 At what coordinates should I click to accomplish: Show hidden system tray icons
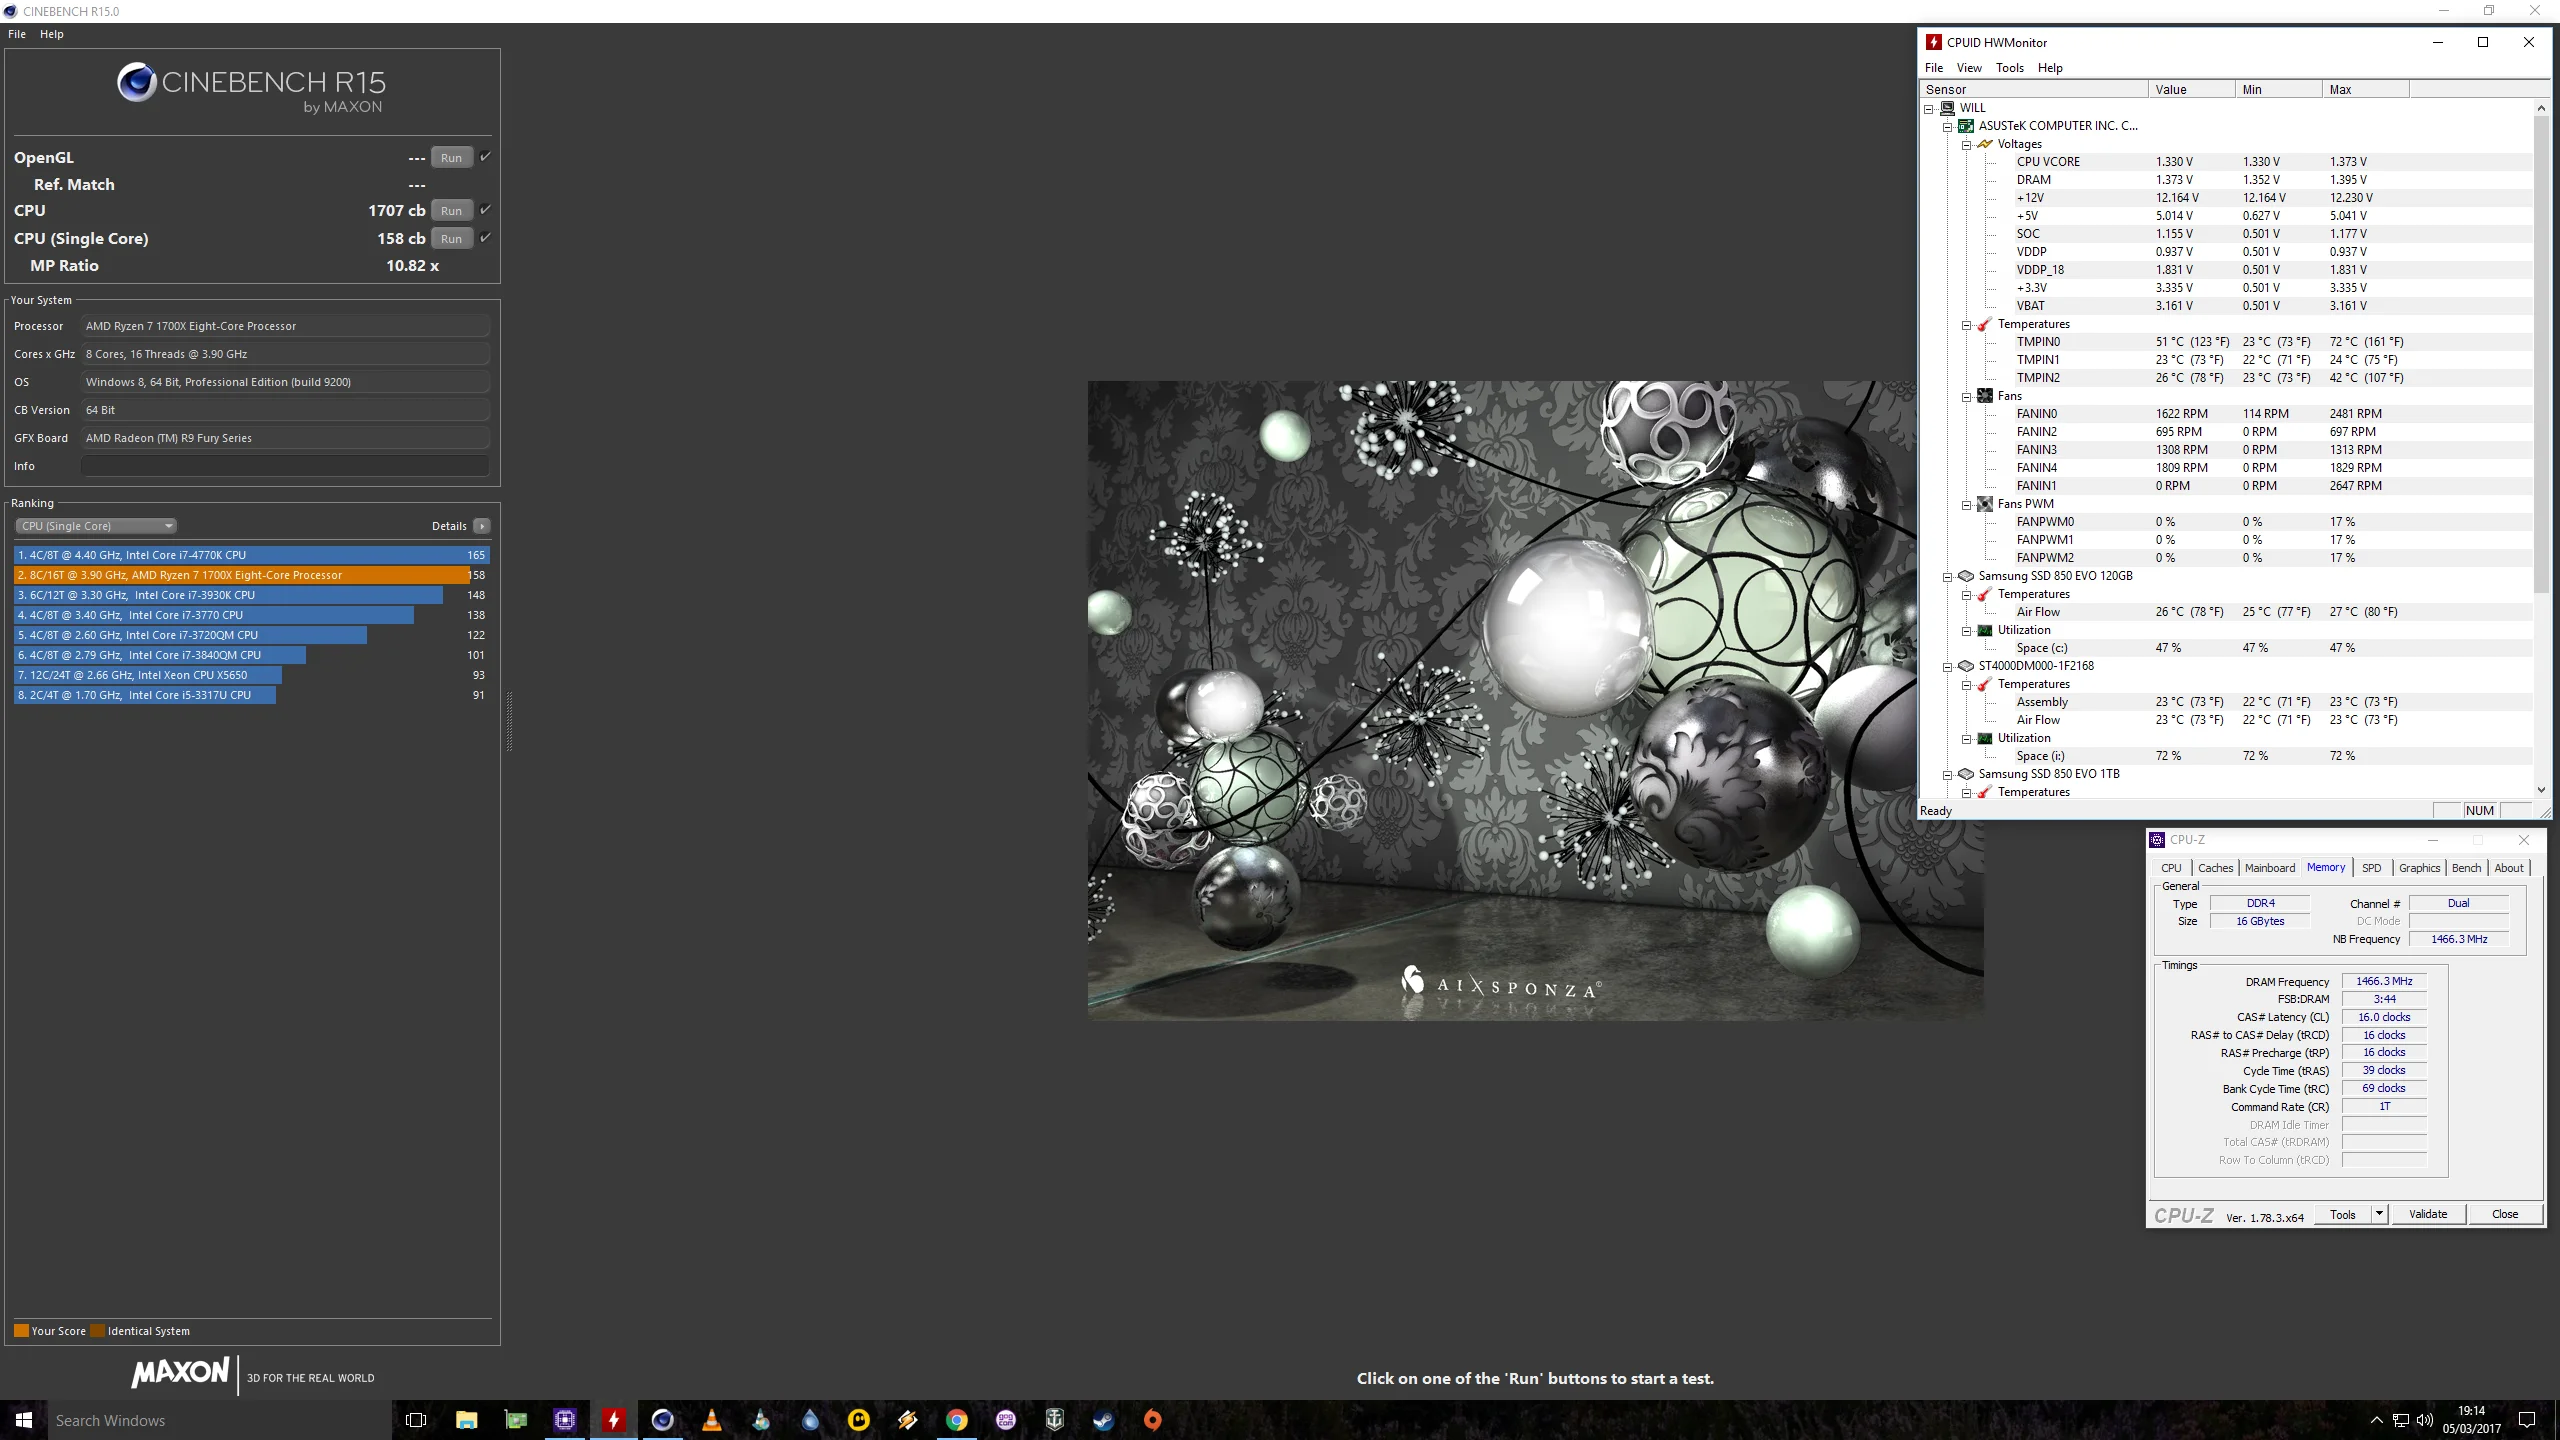click(2377, 1420)
